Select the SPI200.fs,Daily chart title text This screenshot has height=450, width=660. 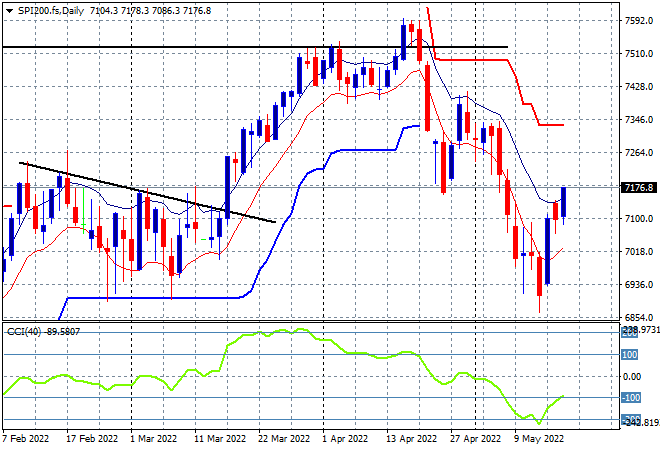point(51,11)
